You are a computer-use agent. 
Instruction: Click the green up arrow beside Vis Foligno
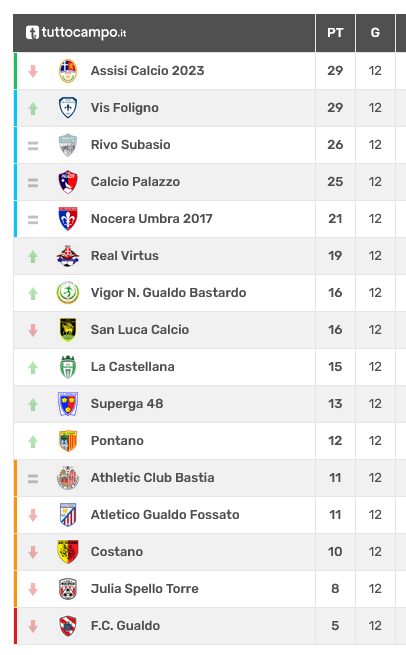point(33,109)
